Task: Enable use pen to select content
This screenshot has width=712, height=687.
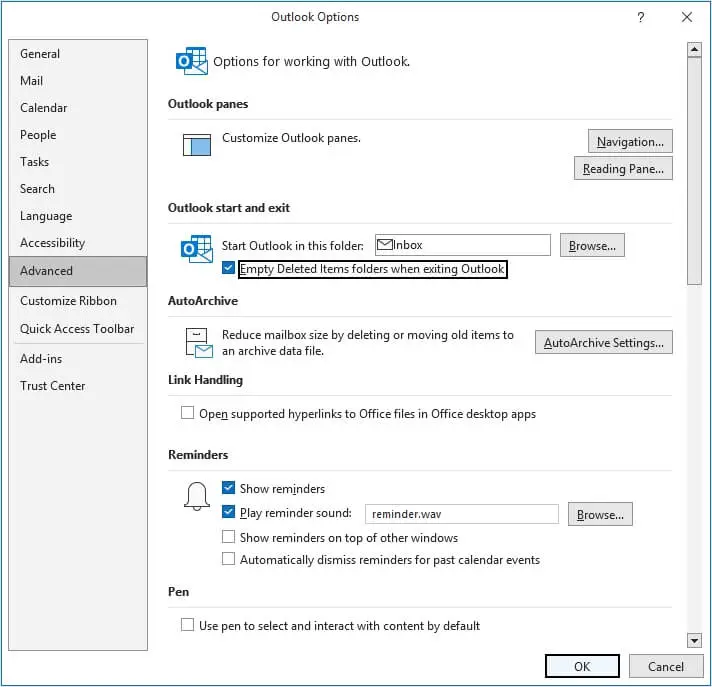Action: point(187,625)
